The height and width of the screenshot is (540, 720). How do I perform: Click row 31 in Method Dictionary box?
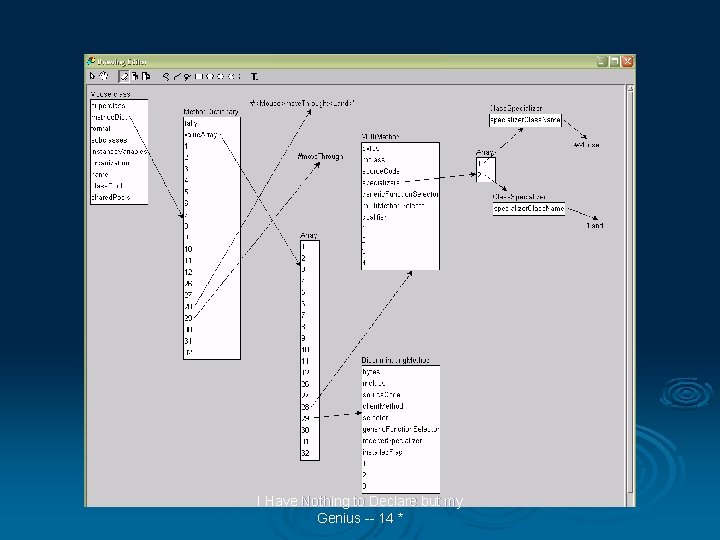212,341
